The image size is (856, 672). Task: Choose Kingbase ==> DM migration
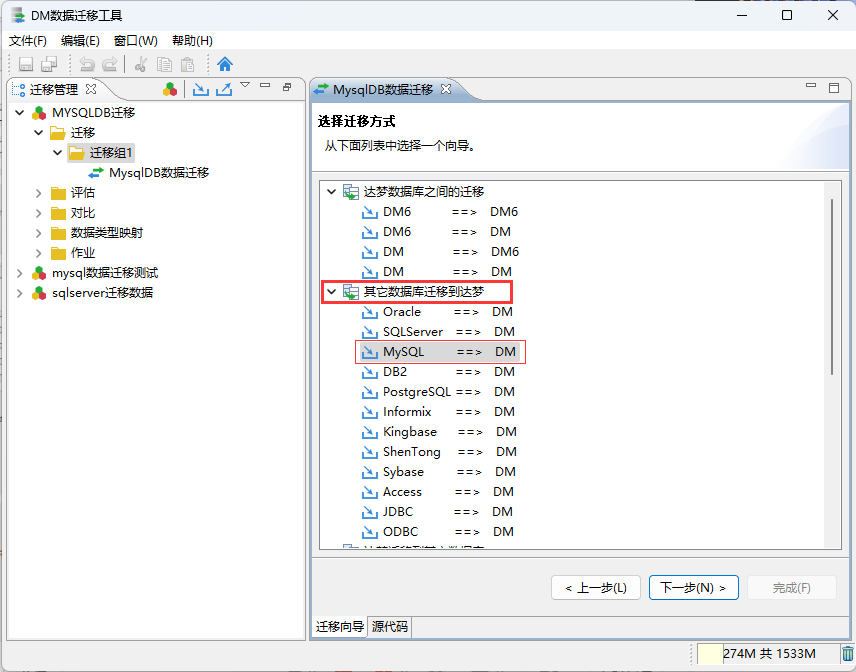439,432
